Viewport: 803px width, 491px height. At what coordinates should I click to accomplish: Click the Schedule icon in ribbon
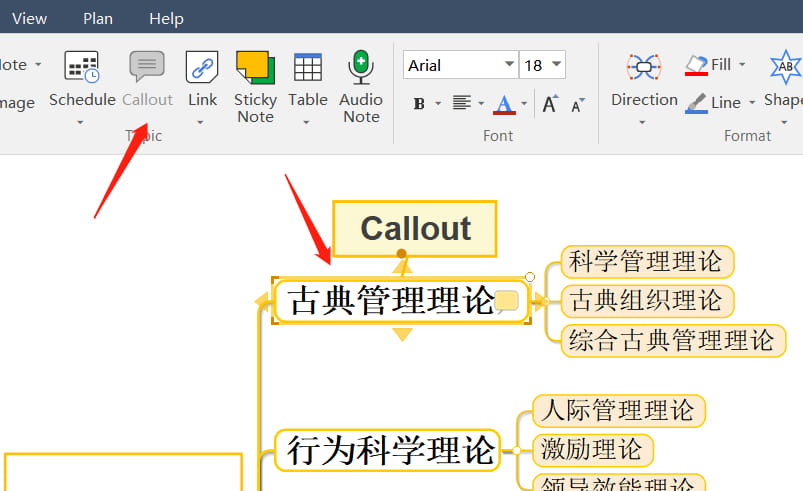point(82,68)
